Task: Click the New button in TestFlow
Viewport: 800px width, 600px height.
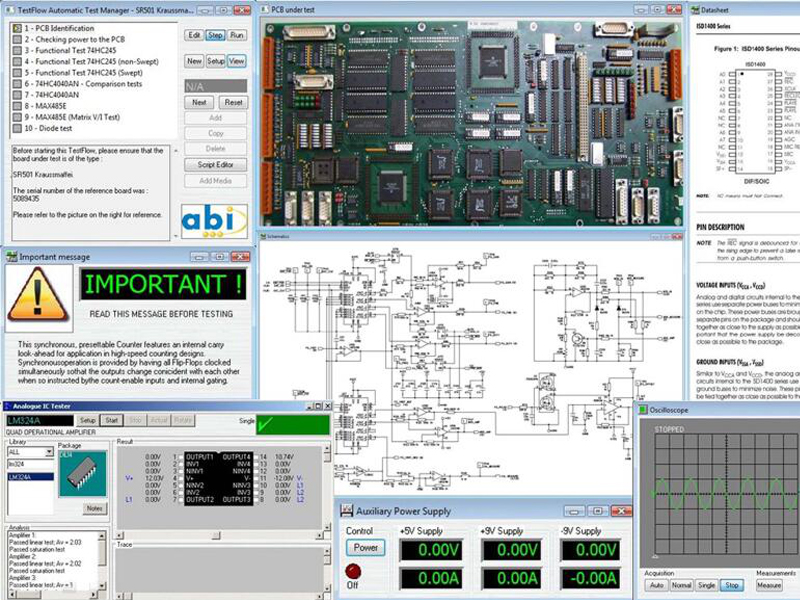Action: click(194, 61)
